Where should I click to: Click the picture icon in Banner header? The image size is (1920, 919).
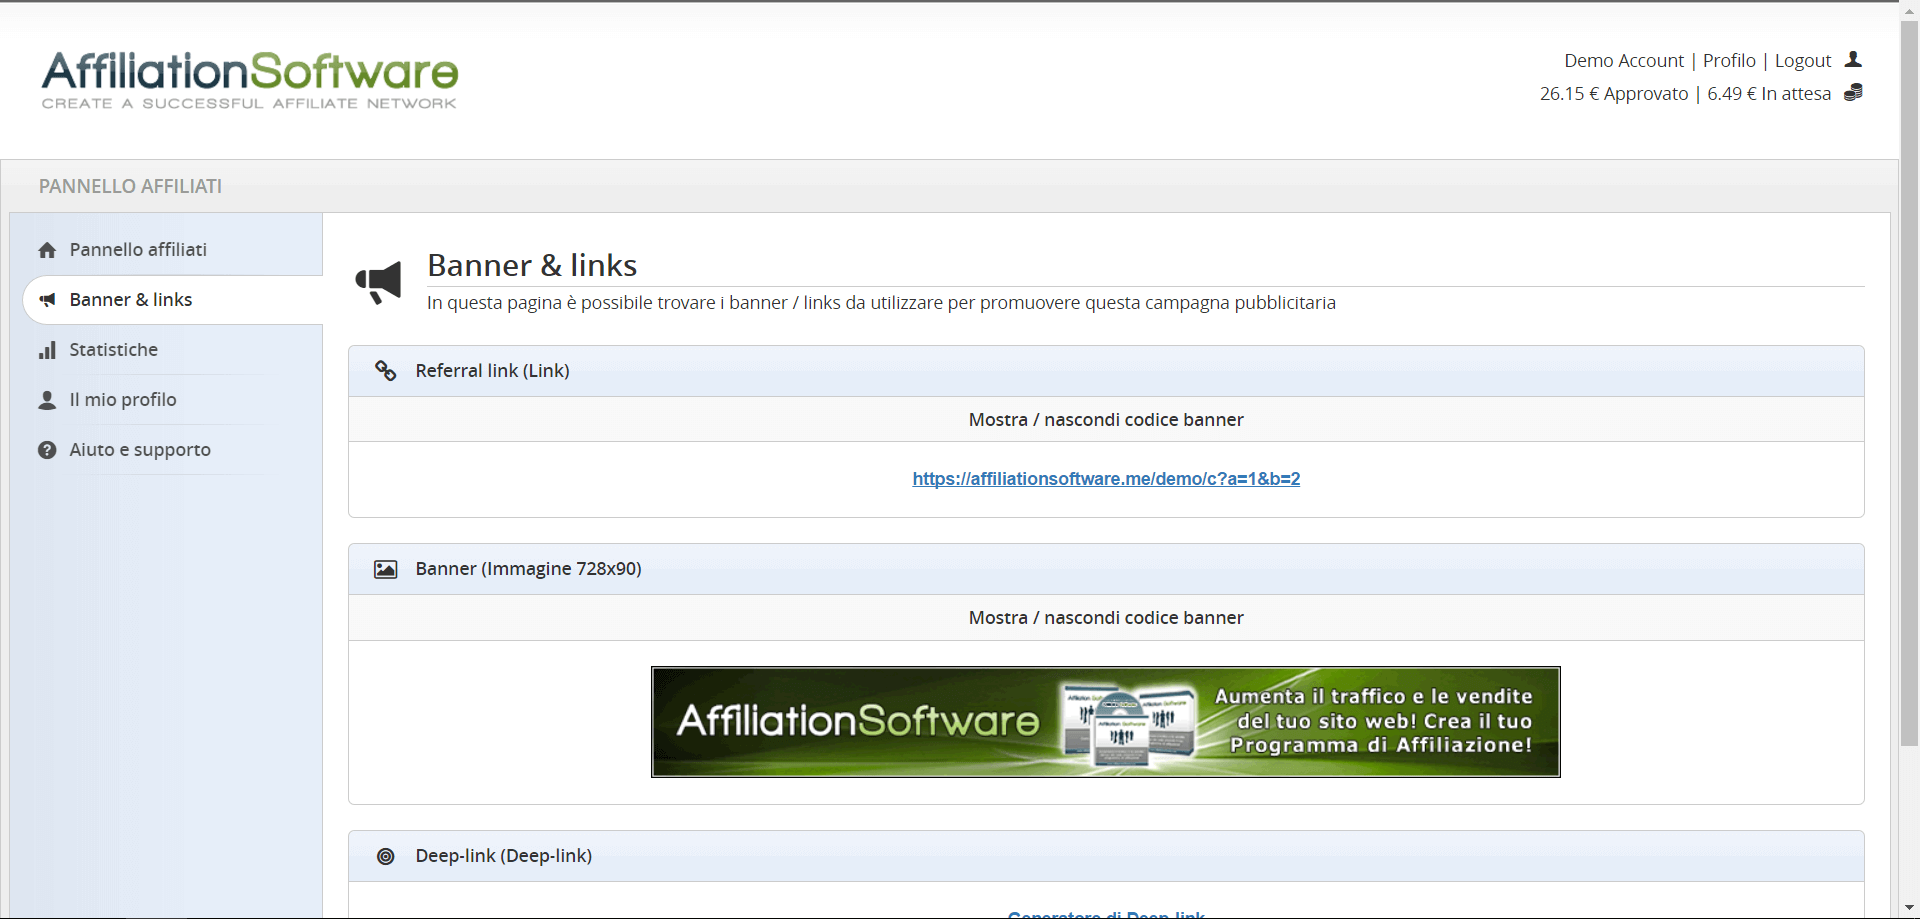coord(385,569)
